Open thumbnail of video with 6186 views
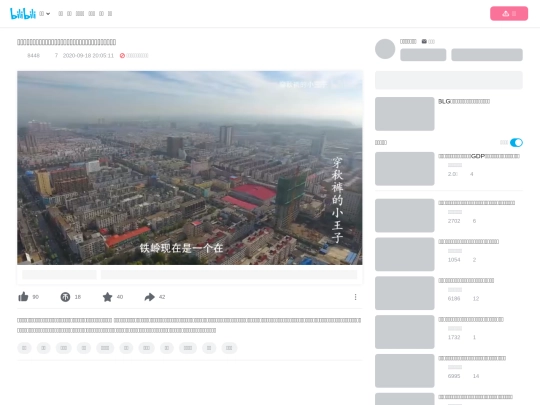The height and width of the screenshot is (405, 540). (x=405, y=293)
